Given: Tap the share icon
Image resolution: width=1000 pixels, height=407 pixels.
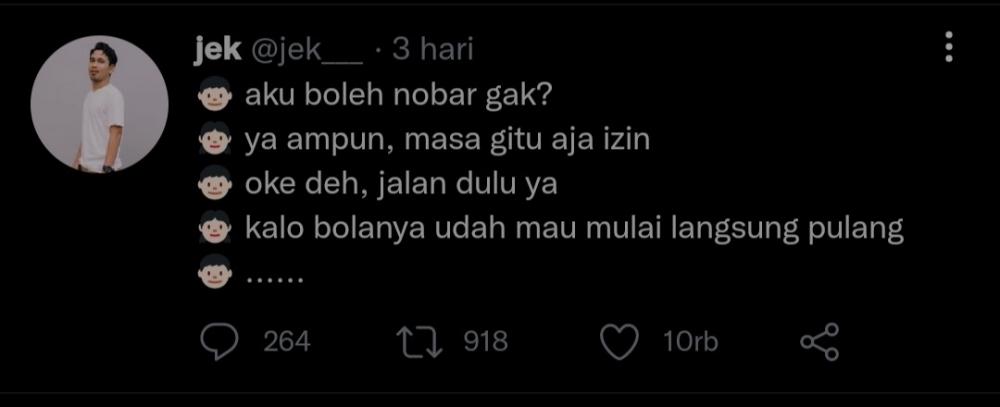Looking at the screenshot, I should [x=820, y=342].
